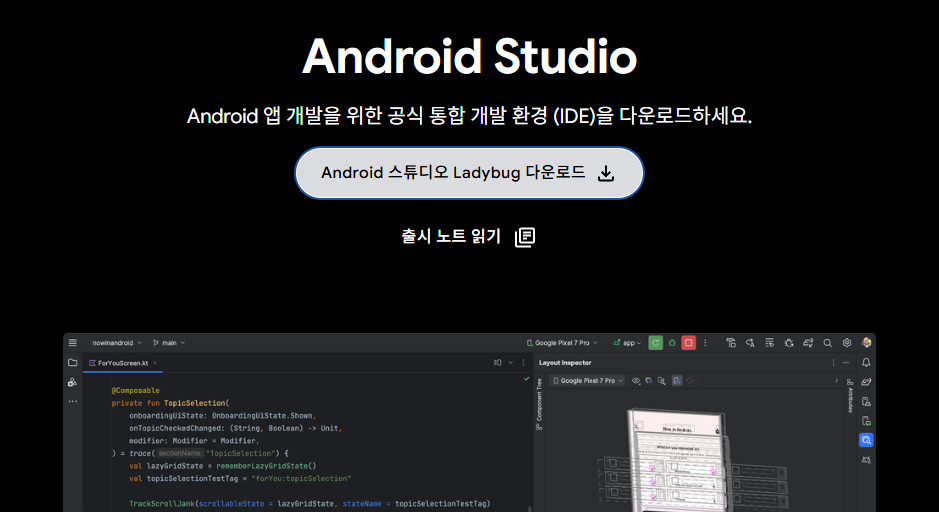The height and width of the screenshot is (512, 939).
Task: Open the Device Manager sidebar icon
Action: (866, 401)
